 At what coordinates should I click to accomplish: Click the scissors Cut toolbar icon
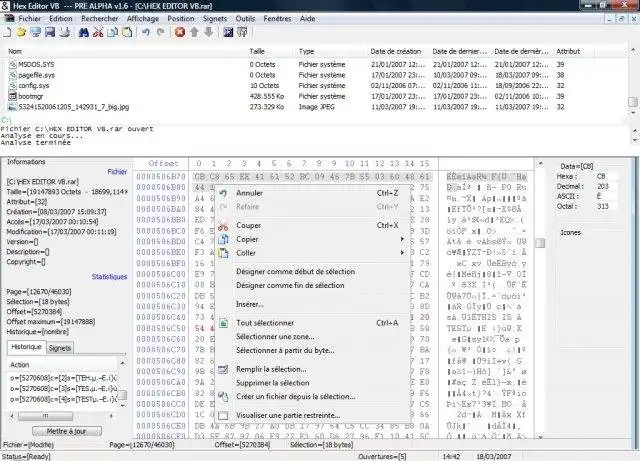pyautogui.click(x=98, y=32)
